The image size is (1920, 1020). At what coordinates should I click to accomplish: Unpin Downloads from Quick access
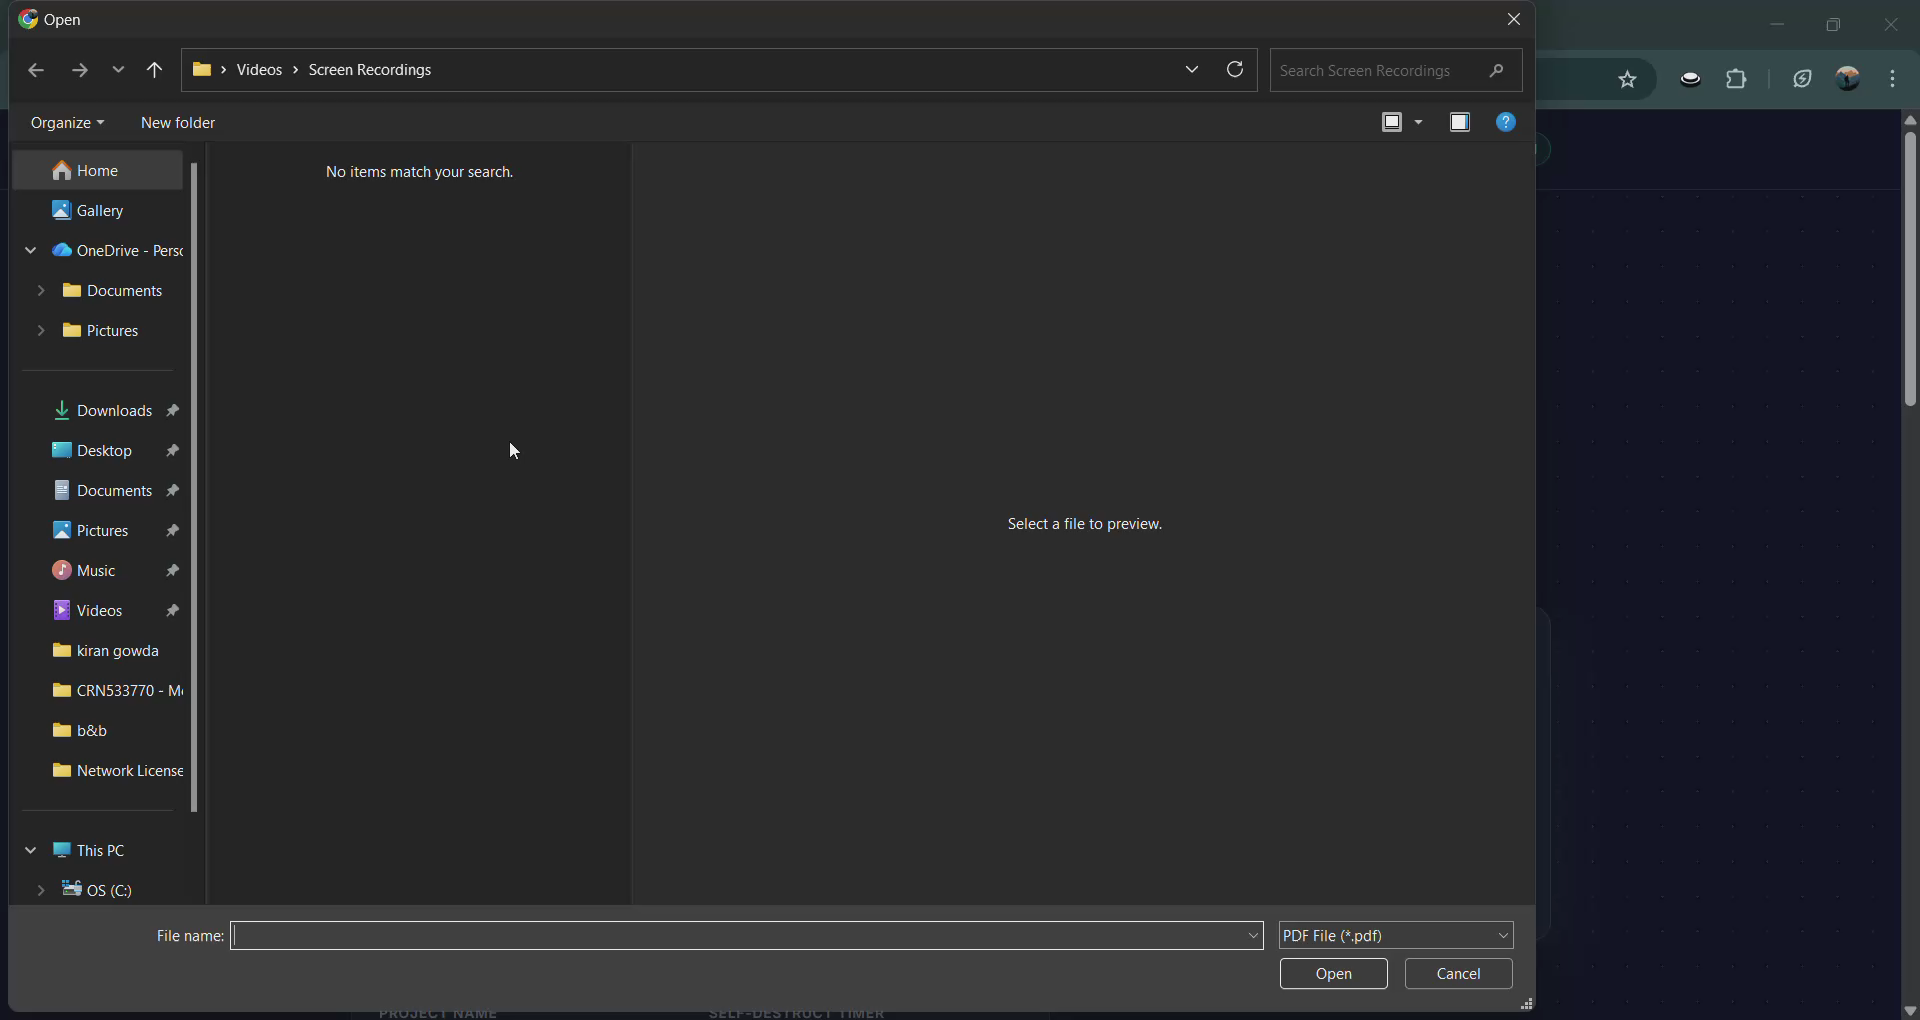click(172, 410)
